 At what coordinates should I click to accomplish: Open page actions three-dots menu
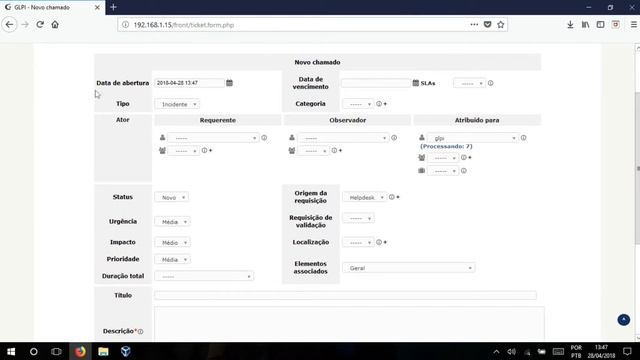474,24
